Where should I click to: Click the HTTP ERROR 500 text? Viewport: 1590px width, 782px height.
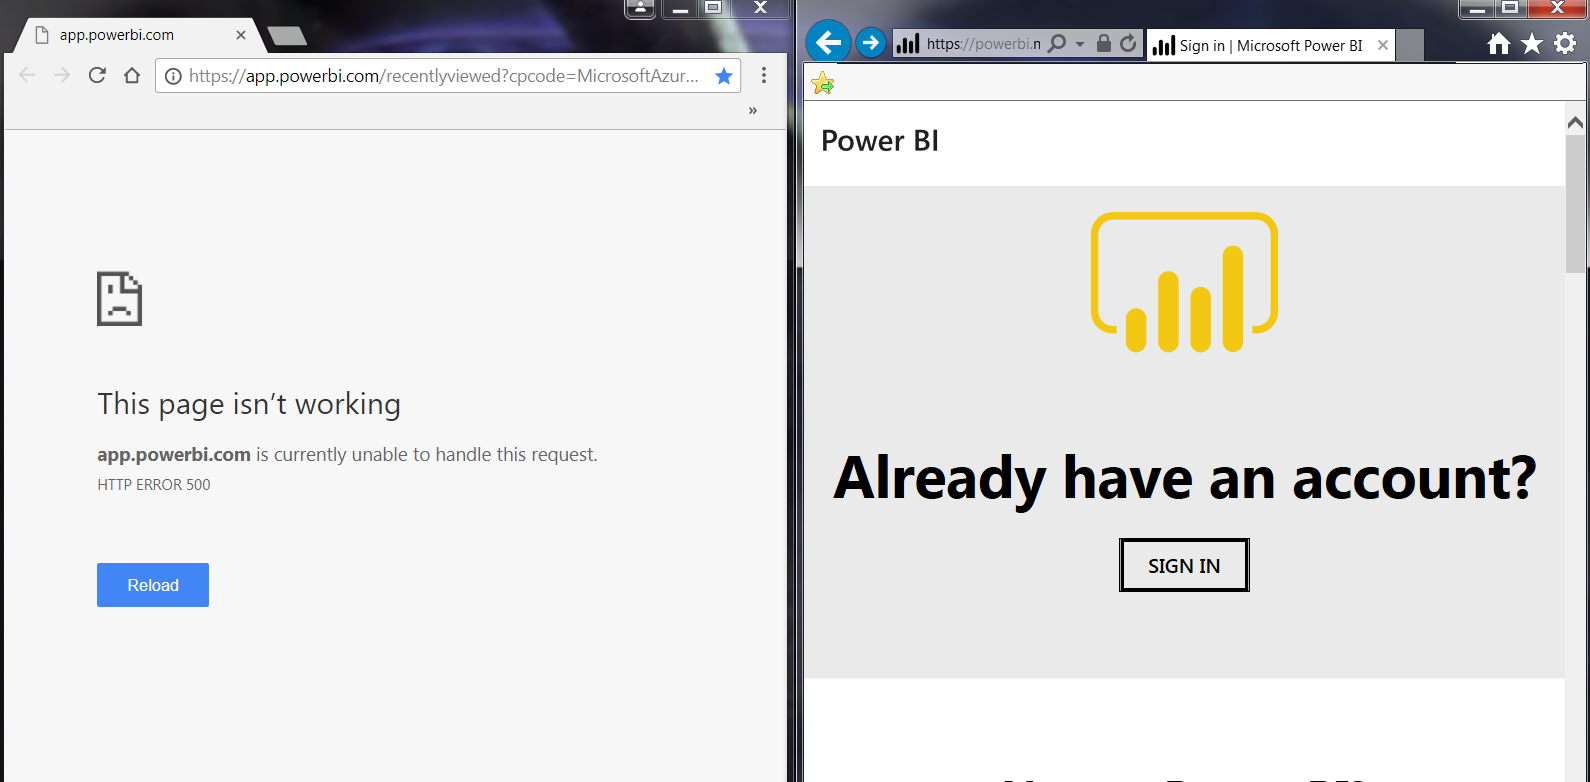(x=154, y=485)
